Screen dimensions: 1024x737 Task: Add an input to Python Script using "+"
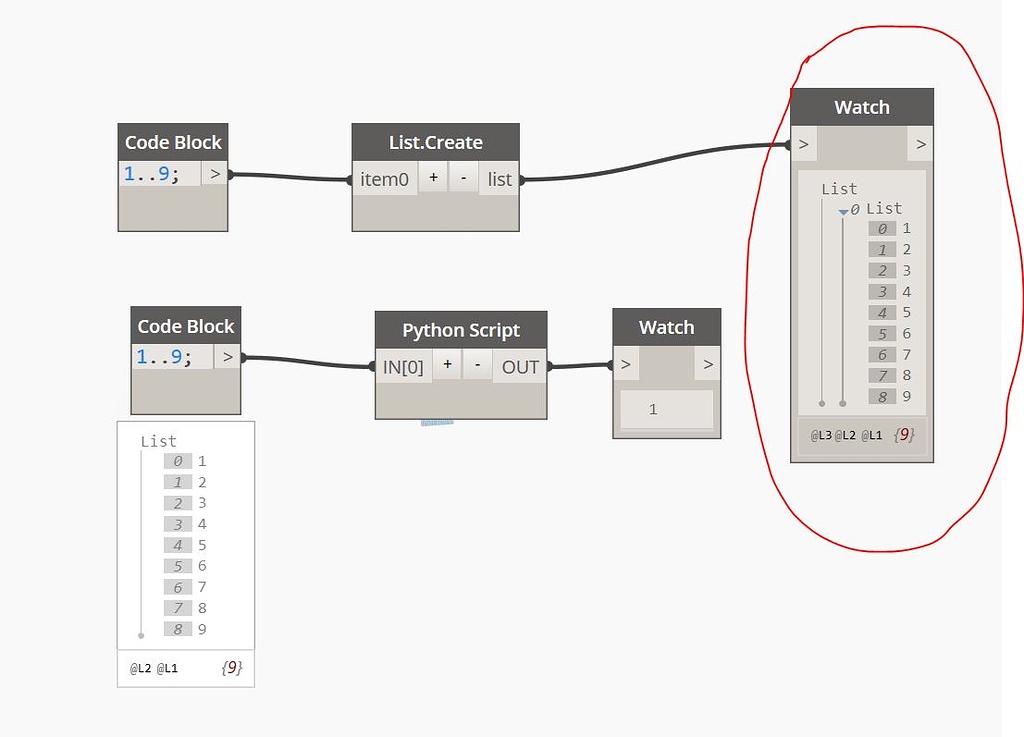(447, 366)
